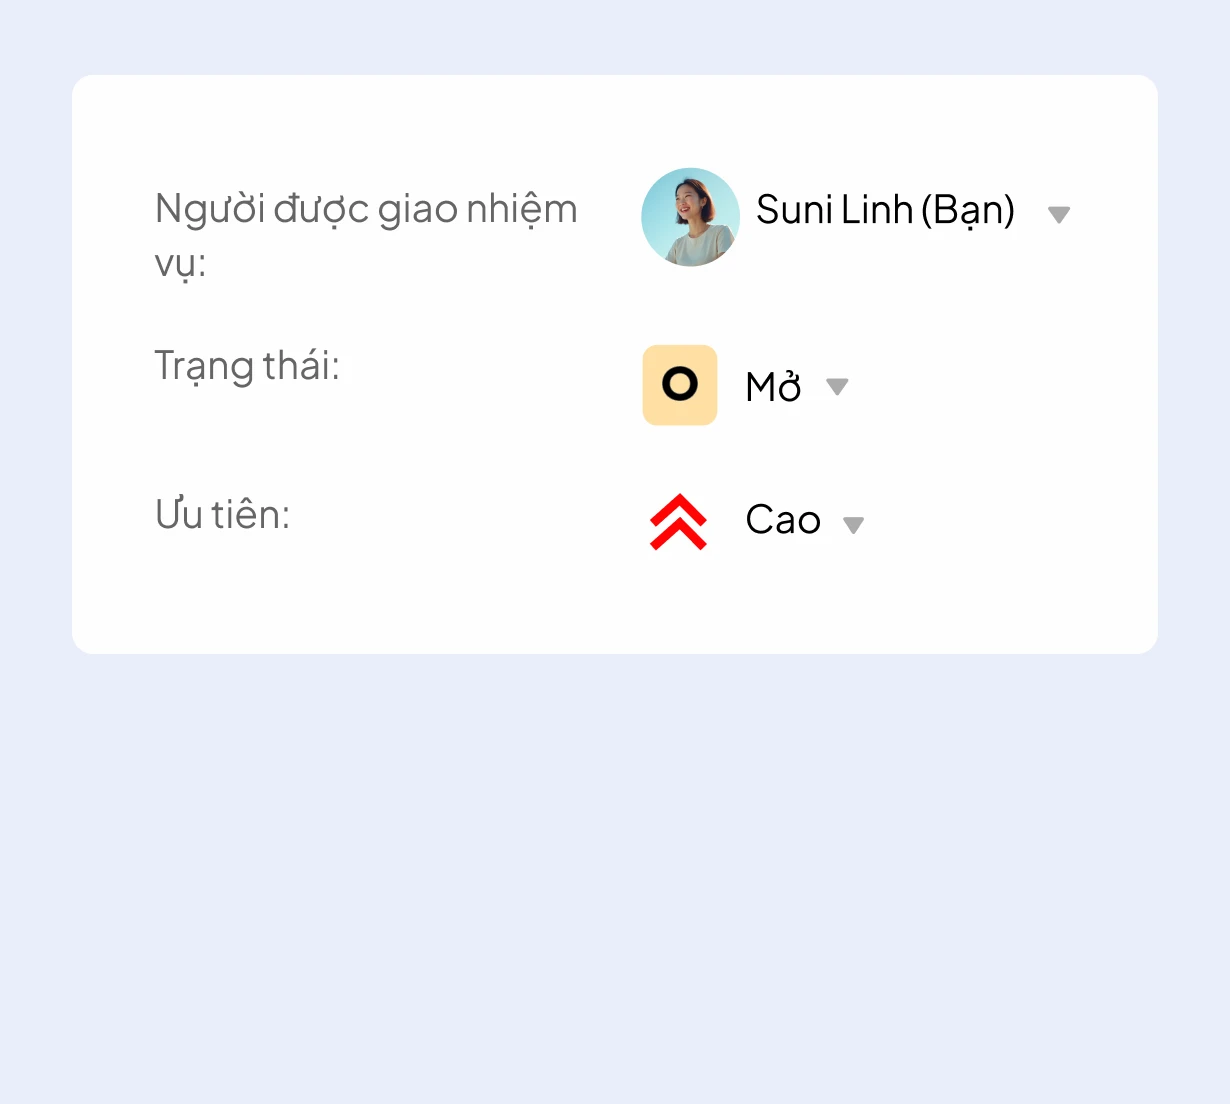Click the black ring inside status badge

(680, 384)
